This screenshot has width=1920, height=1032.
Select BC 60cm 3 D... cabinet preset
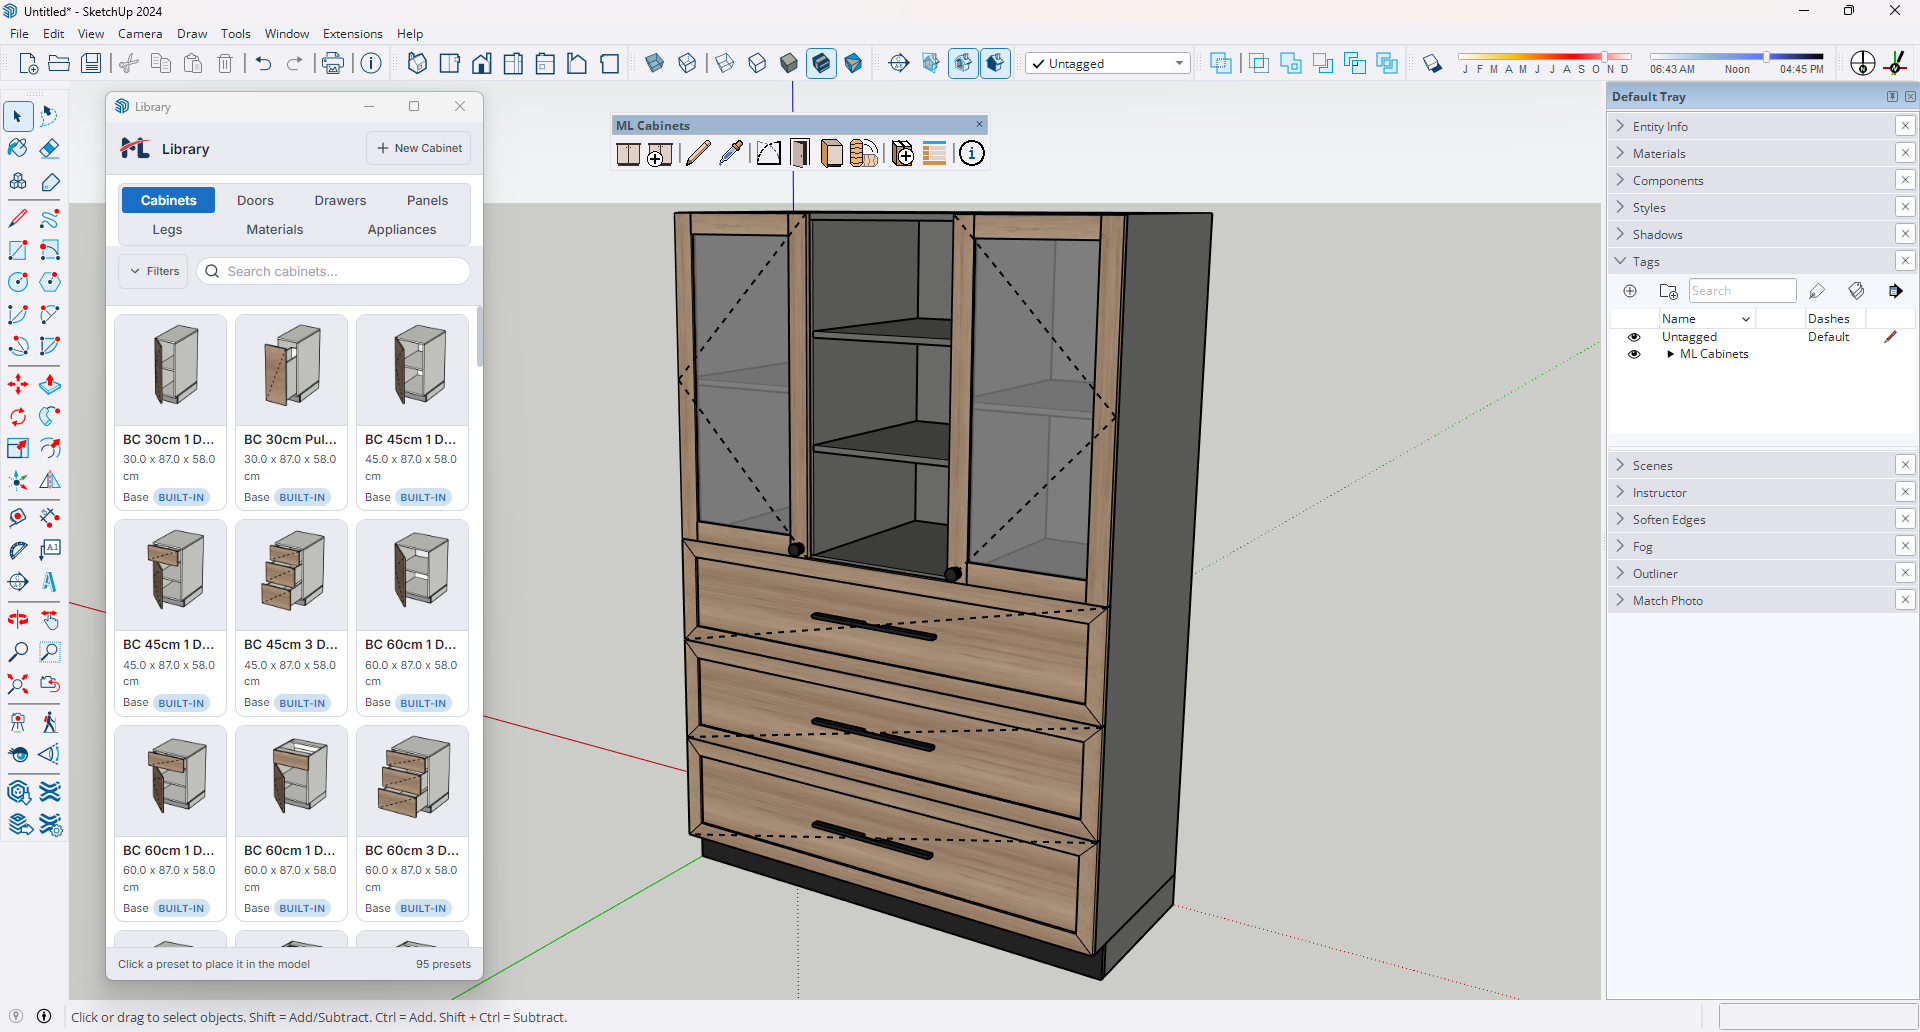(x=412, y=823)
